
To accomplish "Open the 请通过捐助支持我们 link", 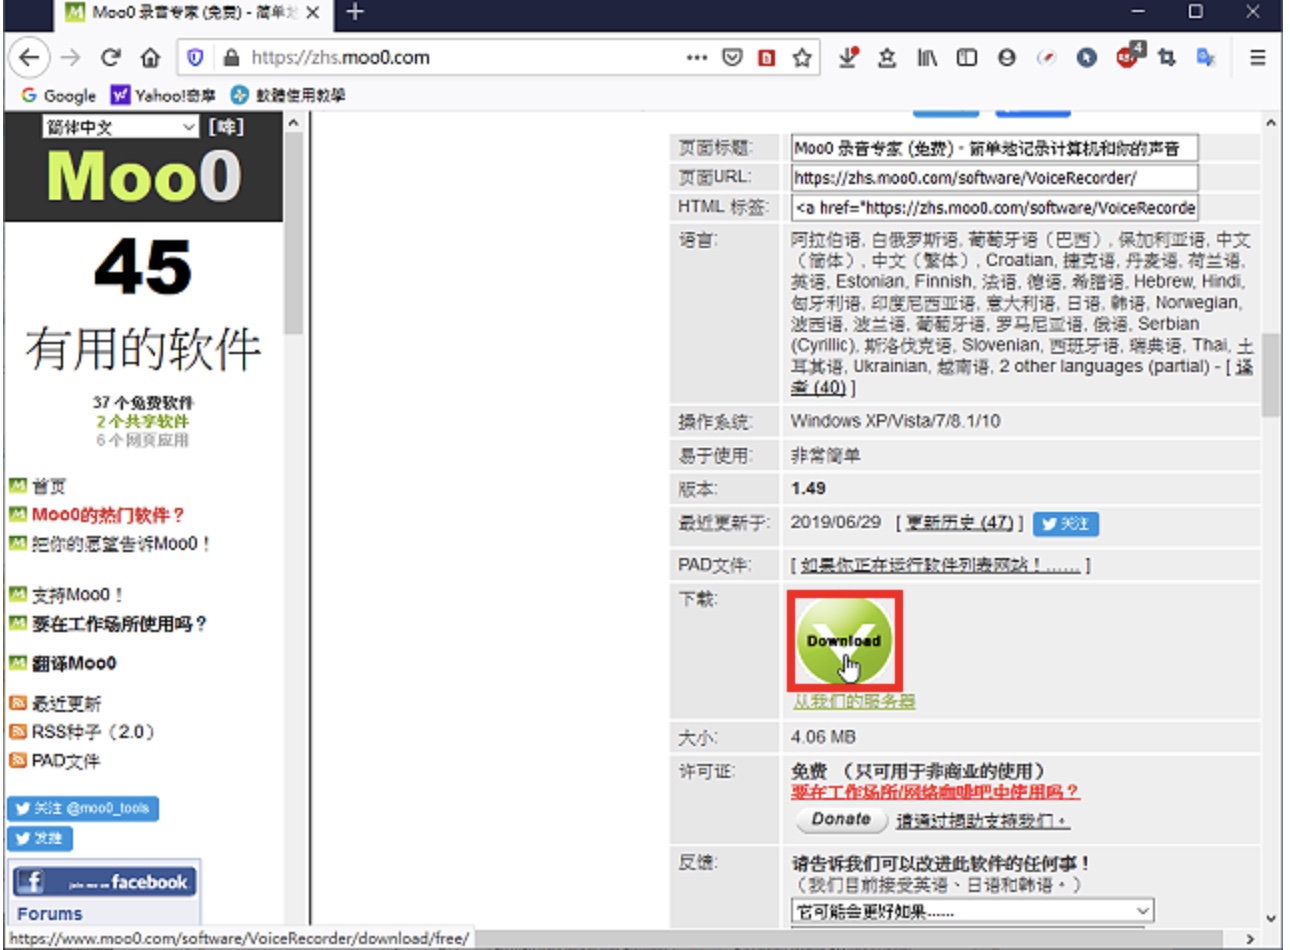I will point(982,821).
